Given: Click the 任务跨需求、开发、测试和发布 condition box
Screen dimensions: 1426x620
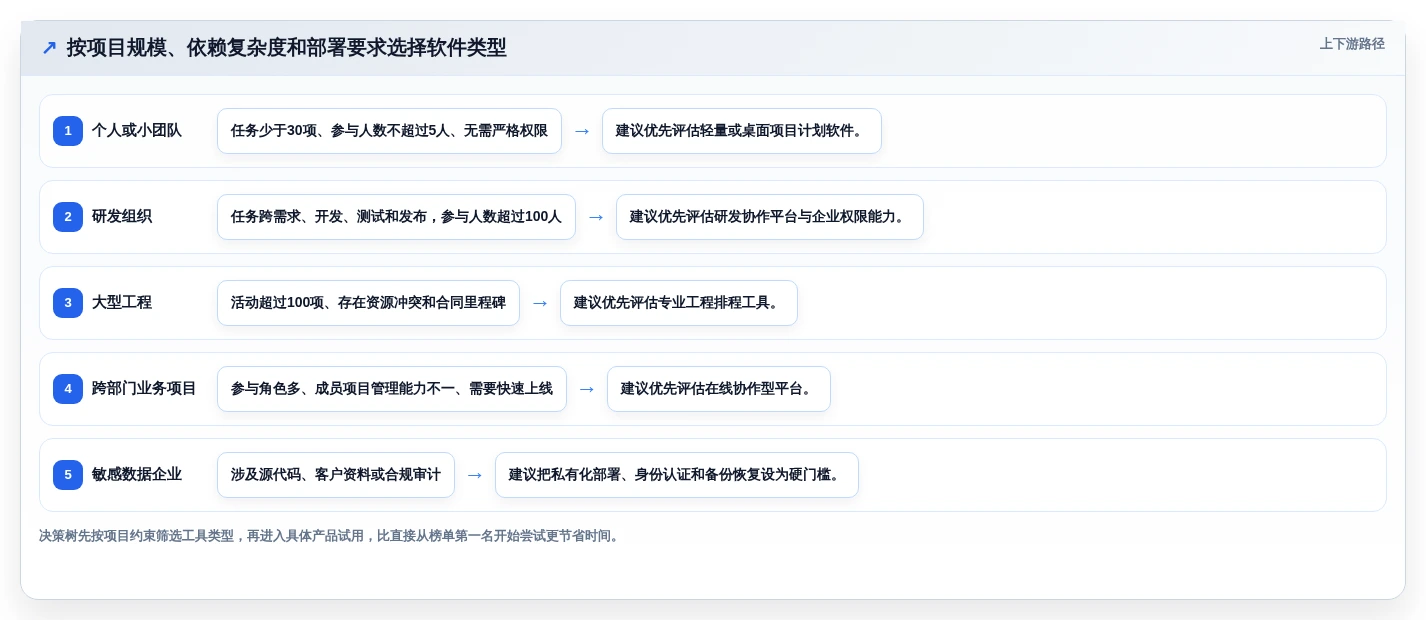Looking at the screenshot, I should (x=396, y=217).
